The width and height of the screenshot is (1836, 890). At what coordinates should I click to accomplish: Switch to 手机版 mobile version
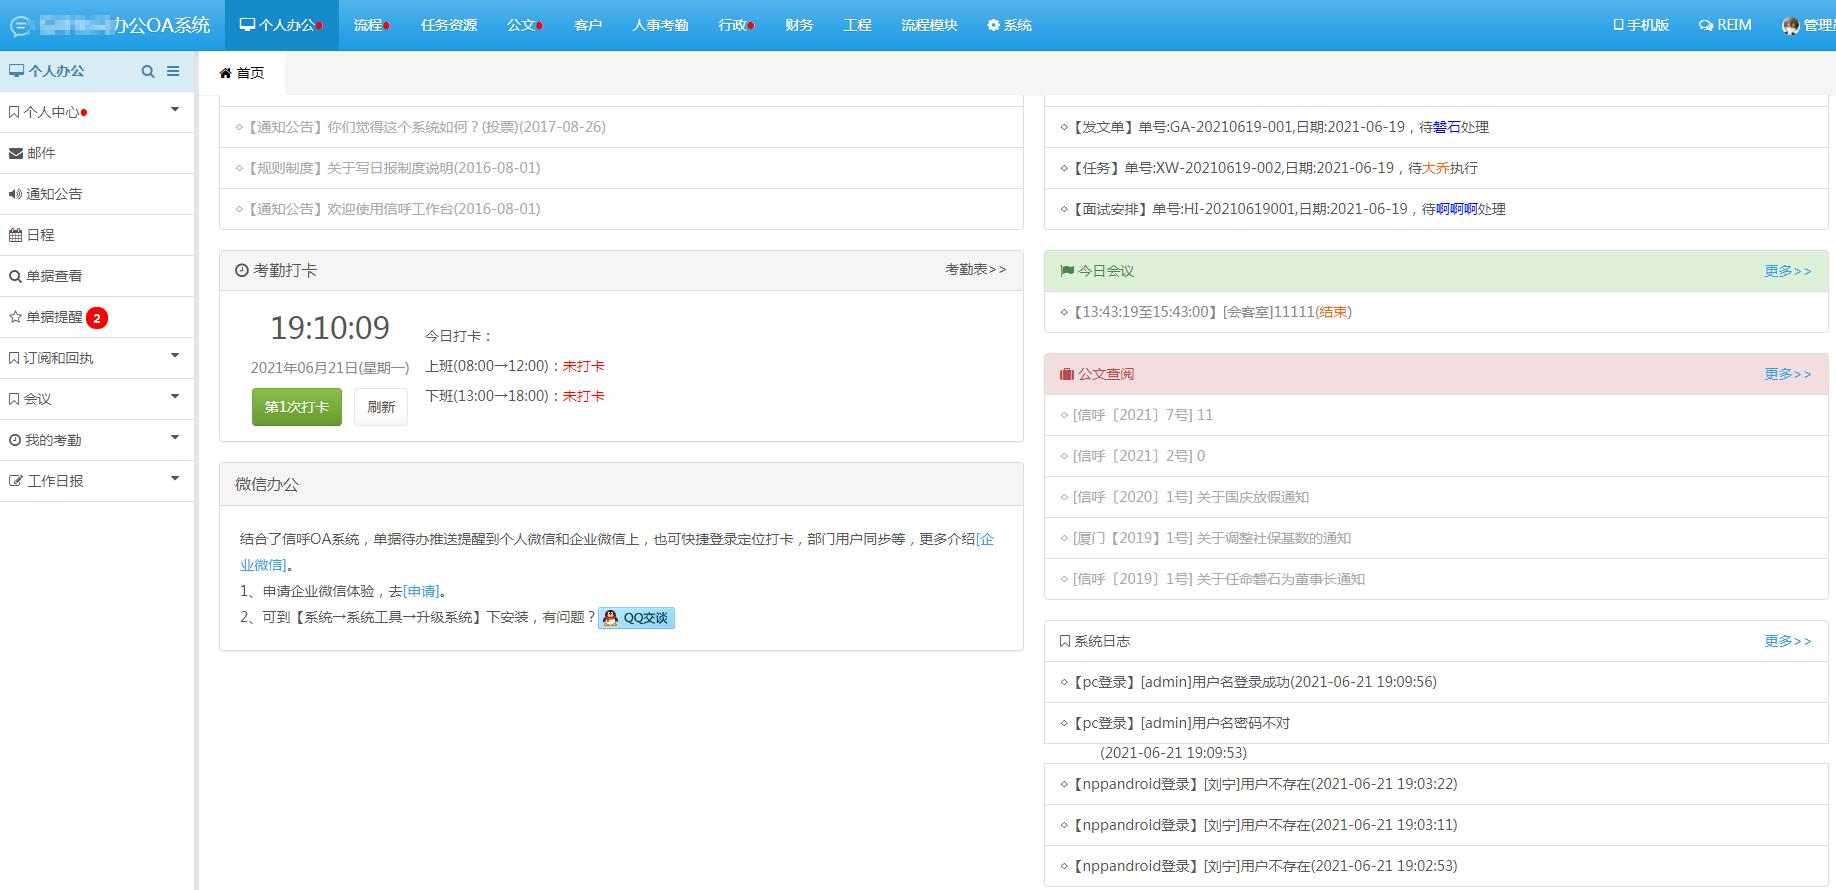(x=1641, y=25)
